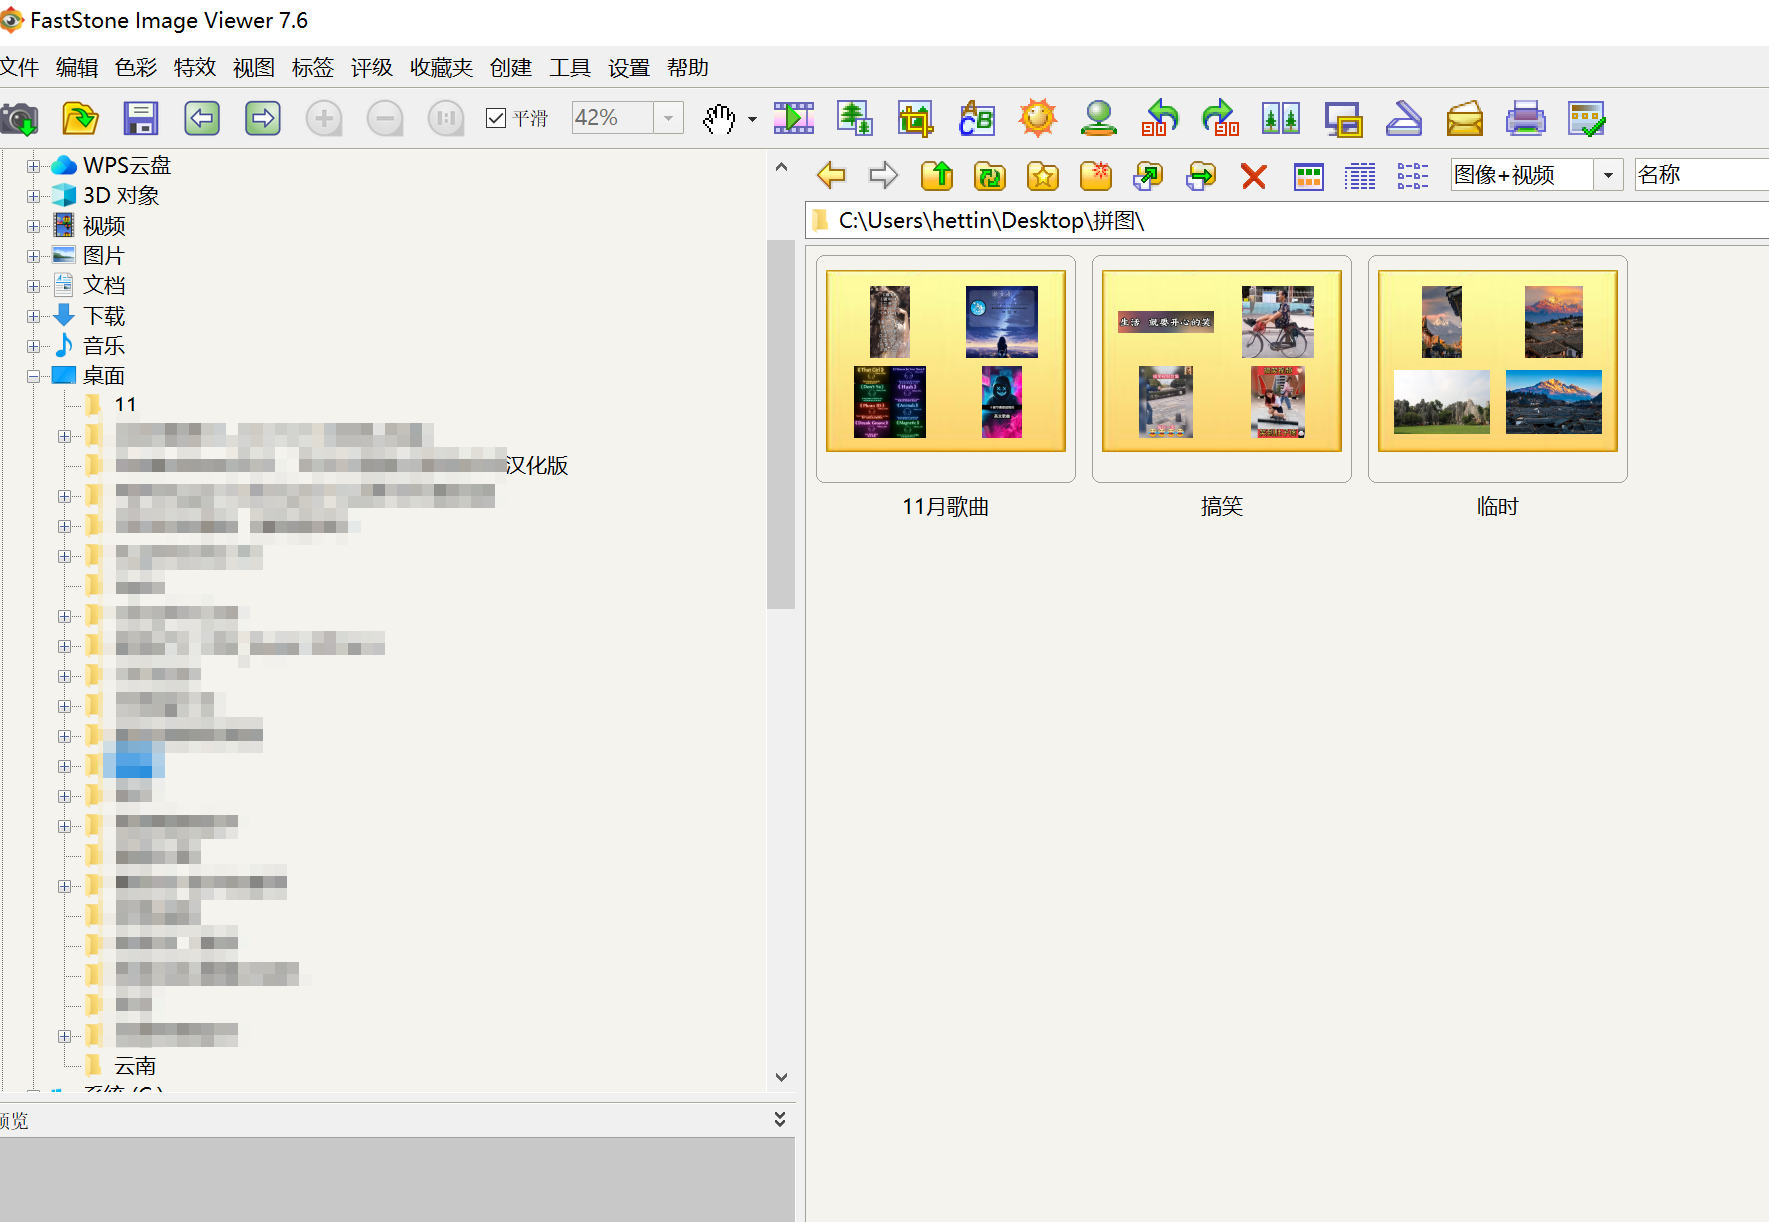
Task: Expand the WPS云盘 tree node
Action: [x=34, y=166]
